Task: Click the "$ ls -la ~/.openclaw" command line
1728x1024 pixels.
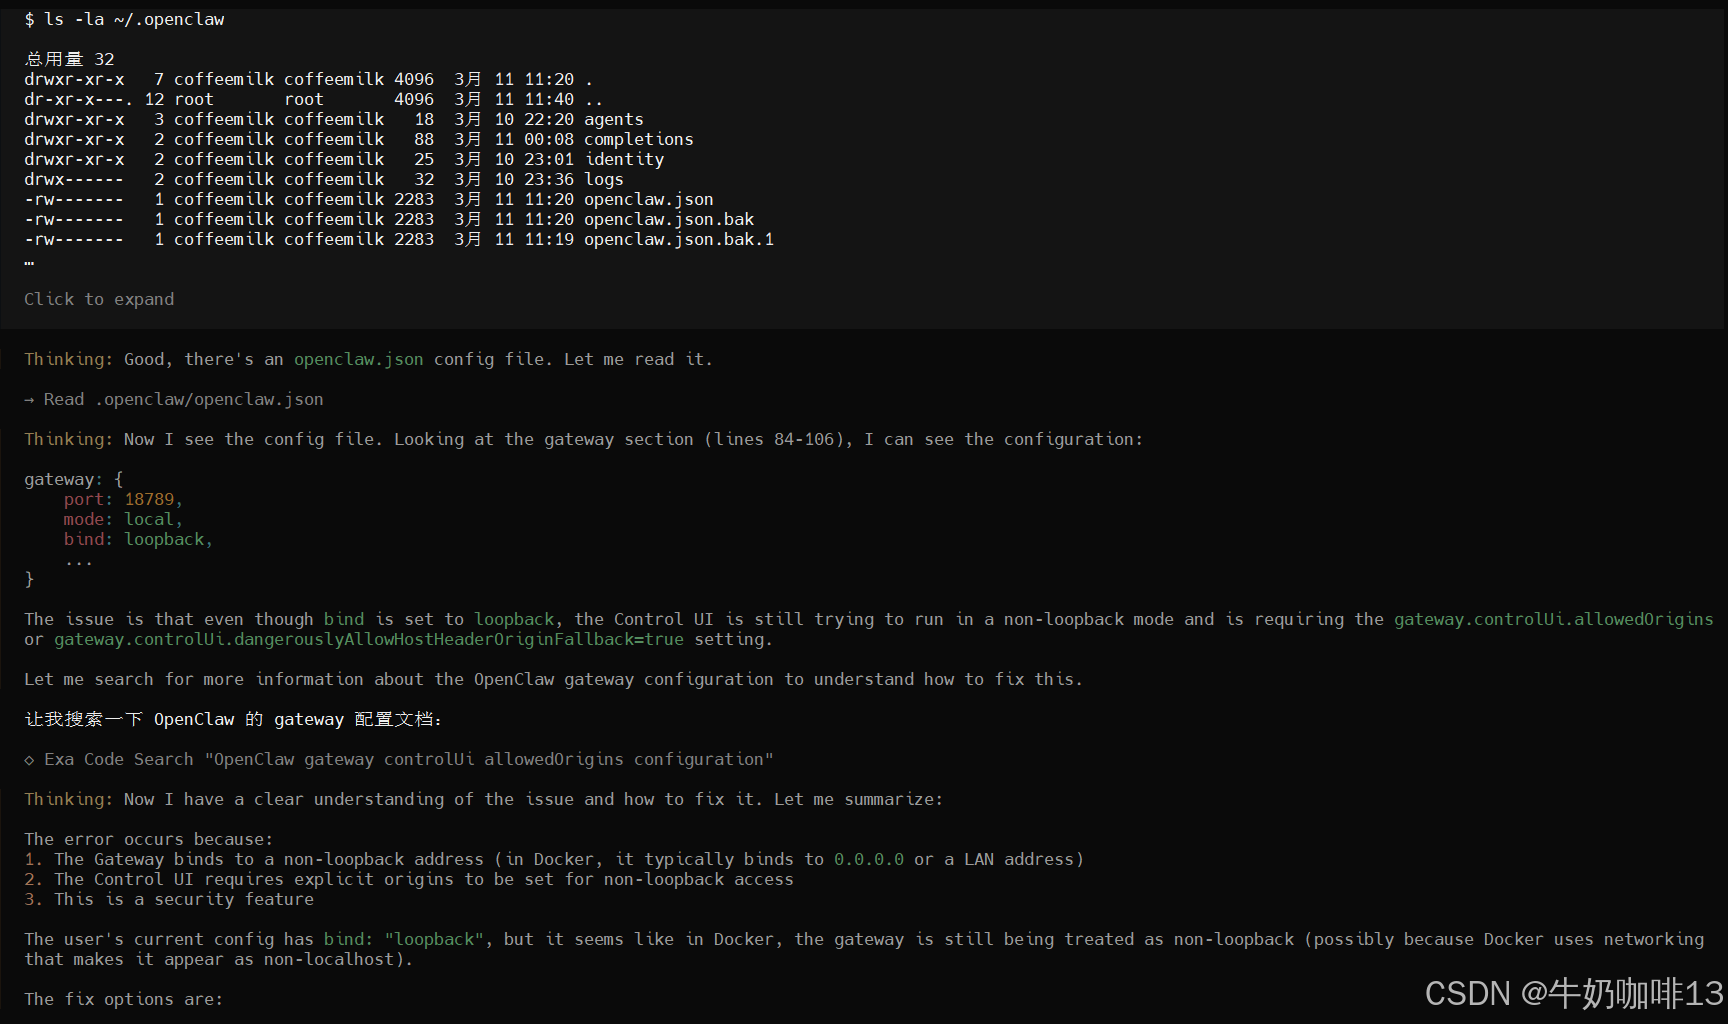Action: click(x=124, y=19)
